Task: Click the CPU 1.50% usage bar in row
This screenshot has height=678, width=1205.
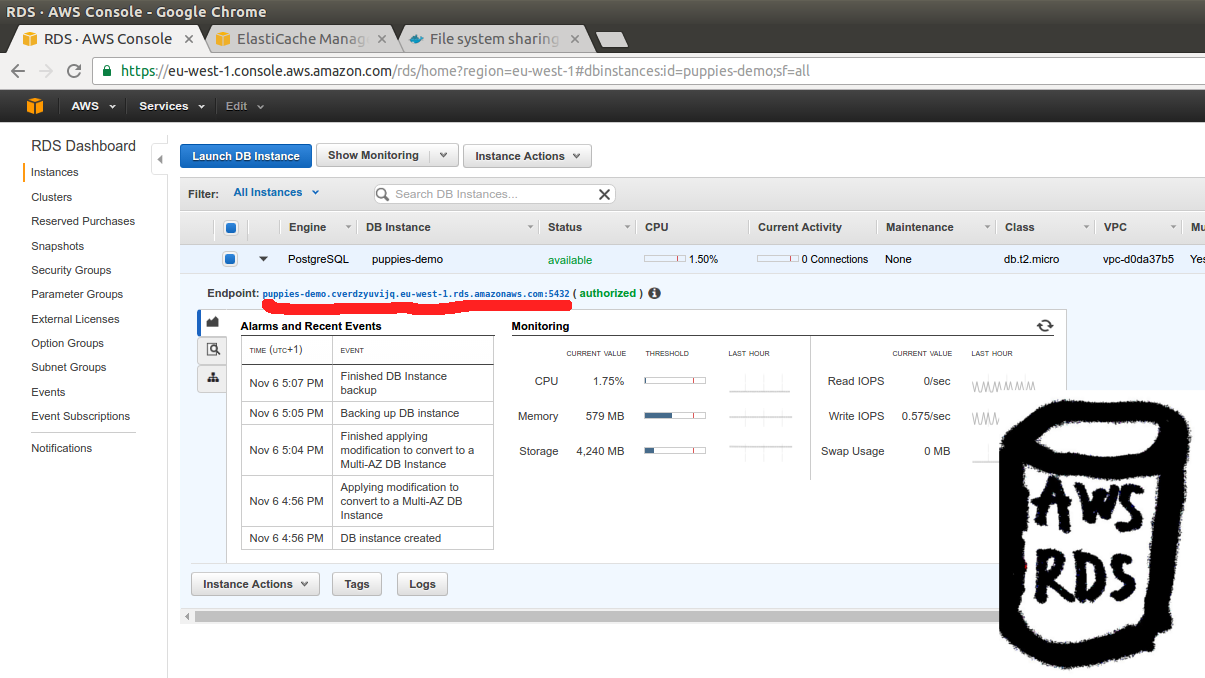Action: tap(665, 259)
